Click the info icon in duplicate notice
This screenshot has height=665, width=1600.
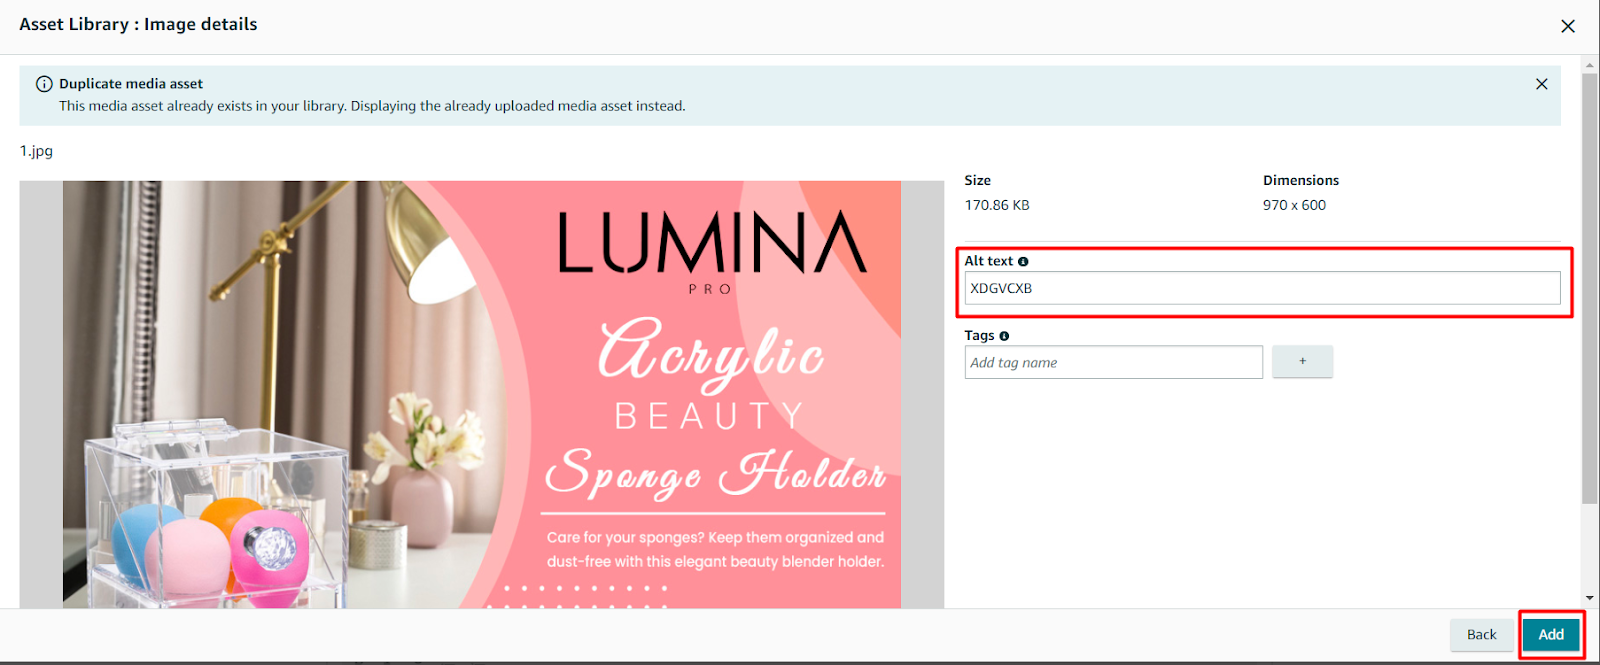(x=44, y=84)
